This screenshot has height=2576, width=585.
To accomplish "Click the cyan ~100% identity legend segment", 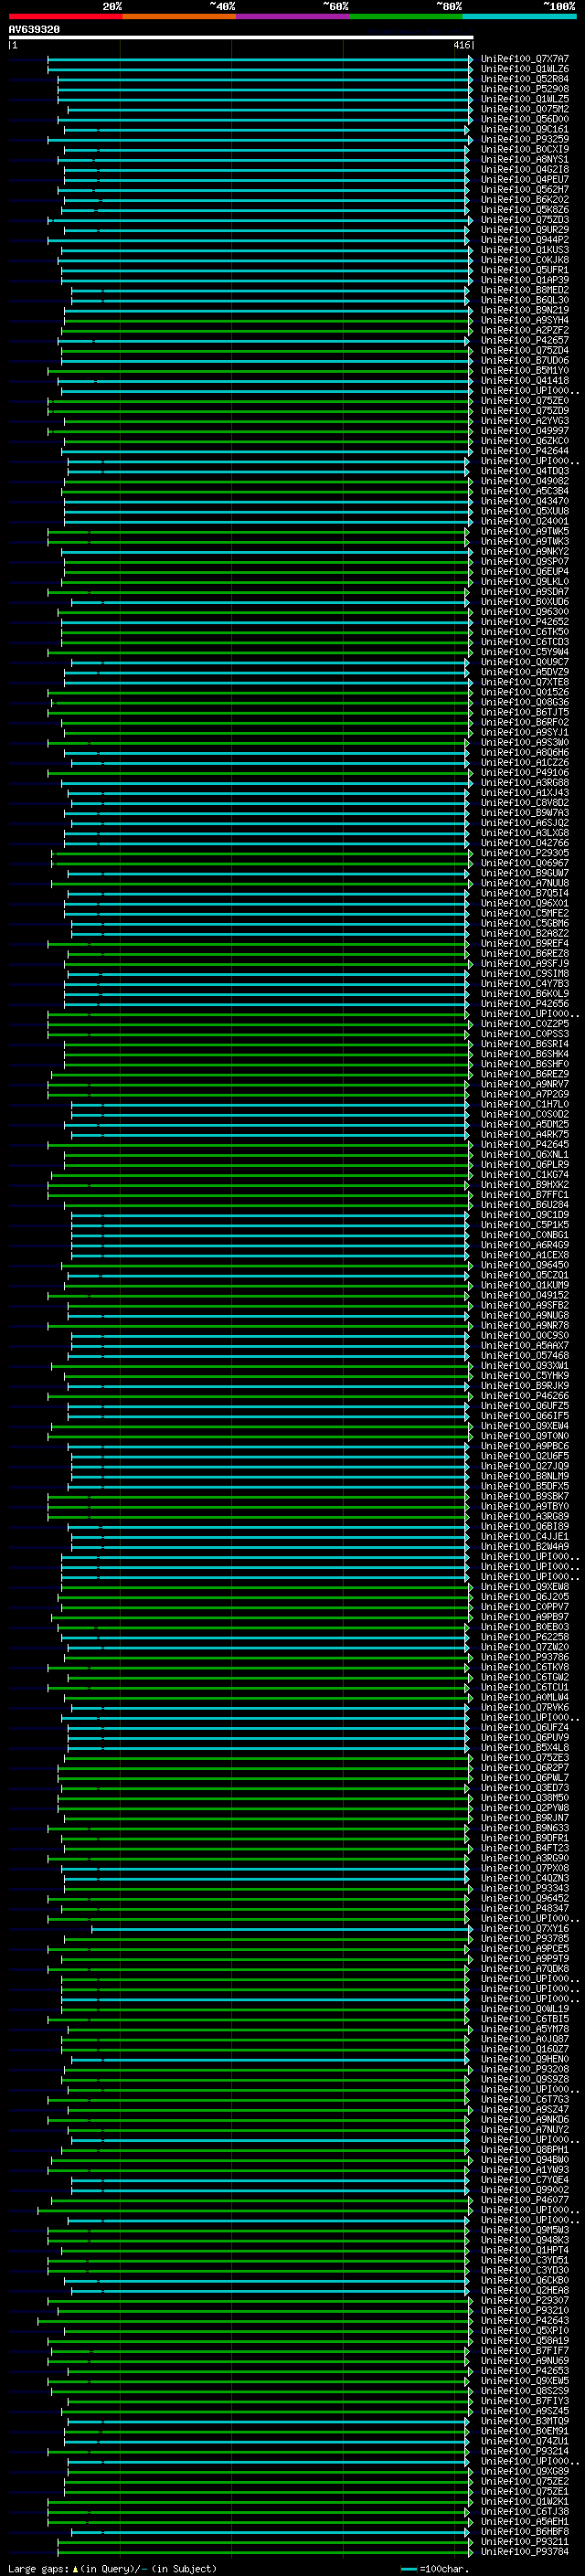I will click(519, 16).
